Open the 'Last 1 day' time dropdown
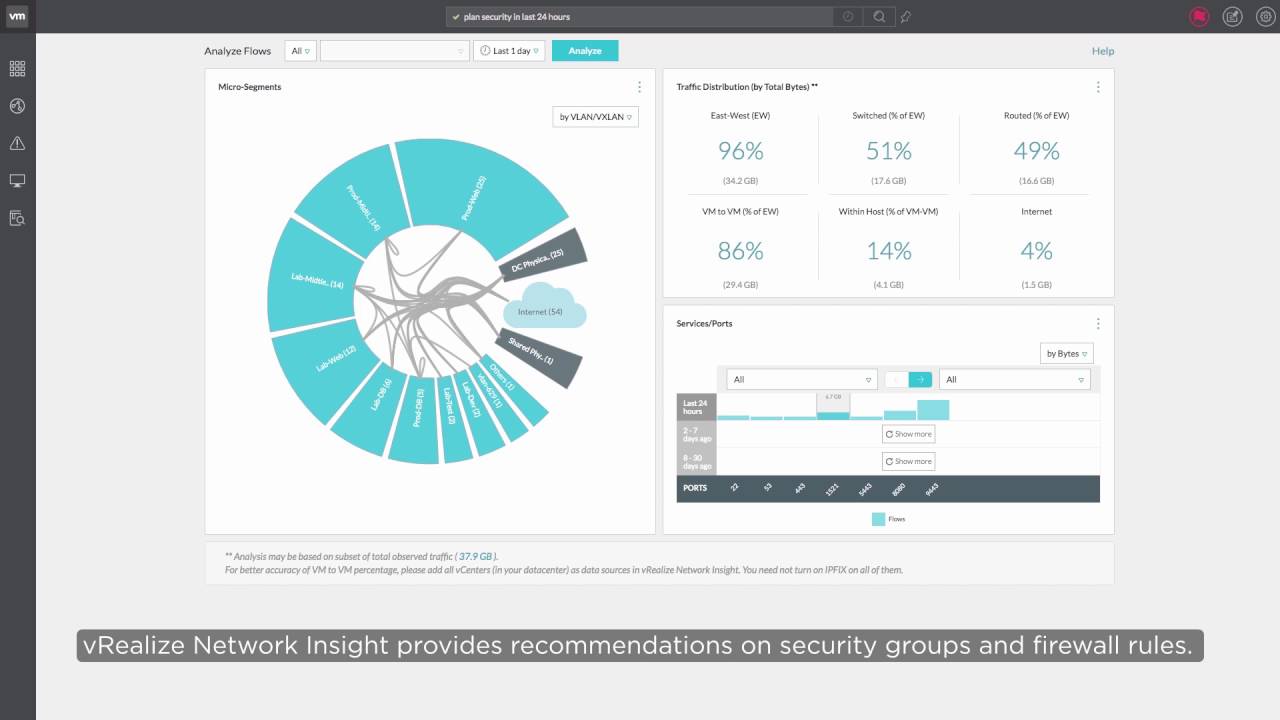This screenshot has height=720, width=1280. (x=509, y=51)
